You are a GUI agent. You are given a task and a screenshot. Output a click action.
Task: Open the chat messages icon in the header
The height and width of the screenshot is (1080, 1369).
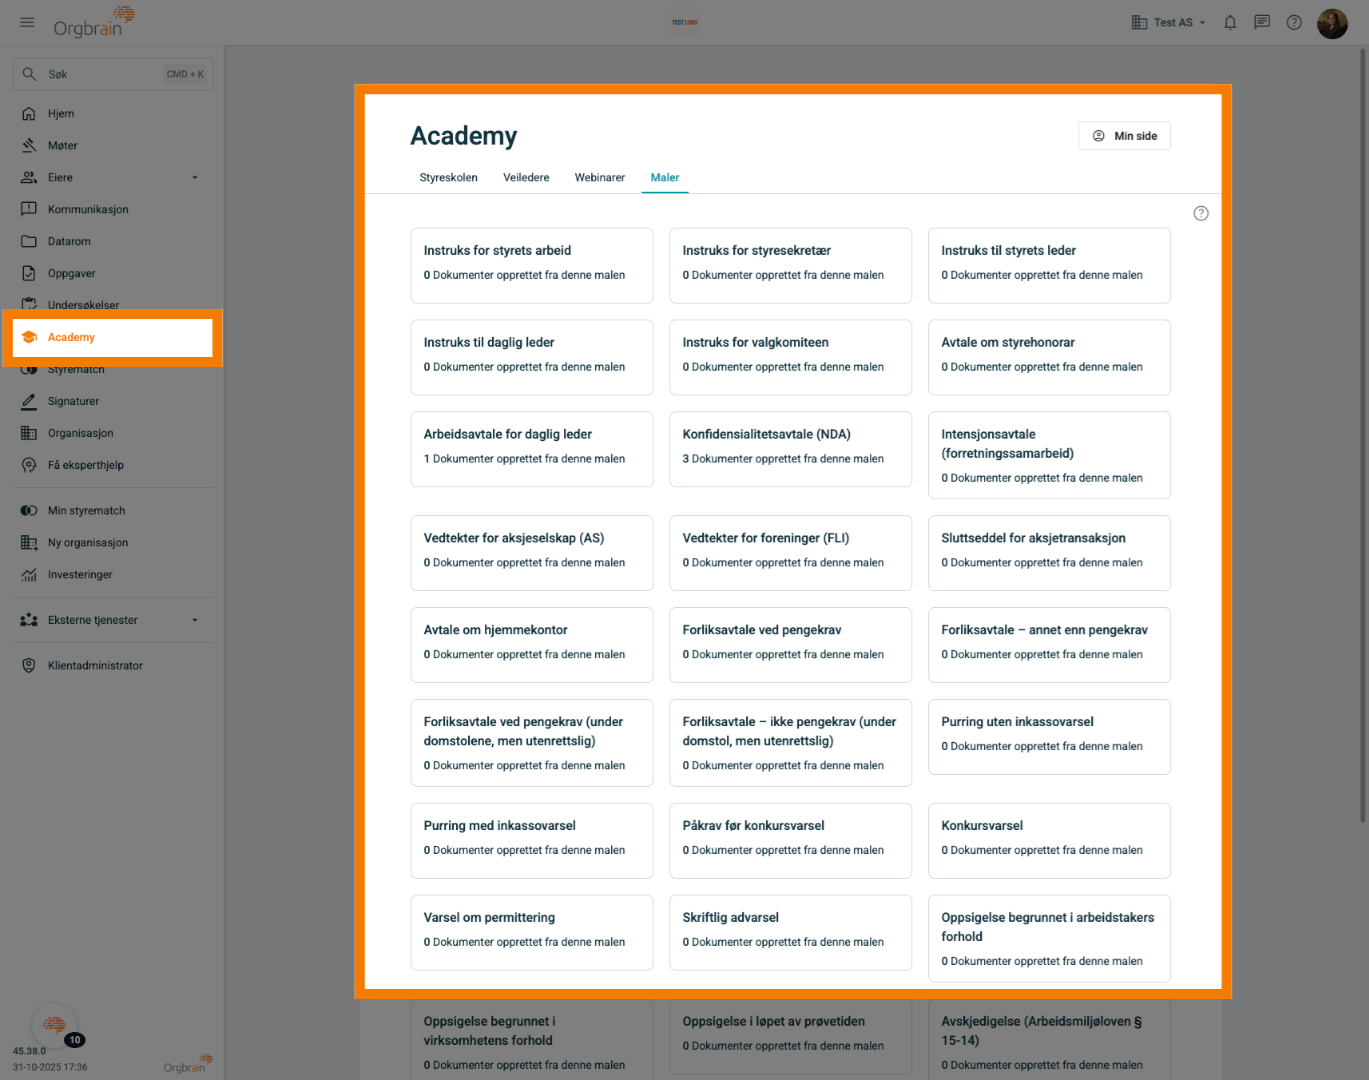pyautogui.click(x=1262, y=22)
